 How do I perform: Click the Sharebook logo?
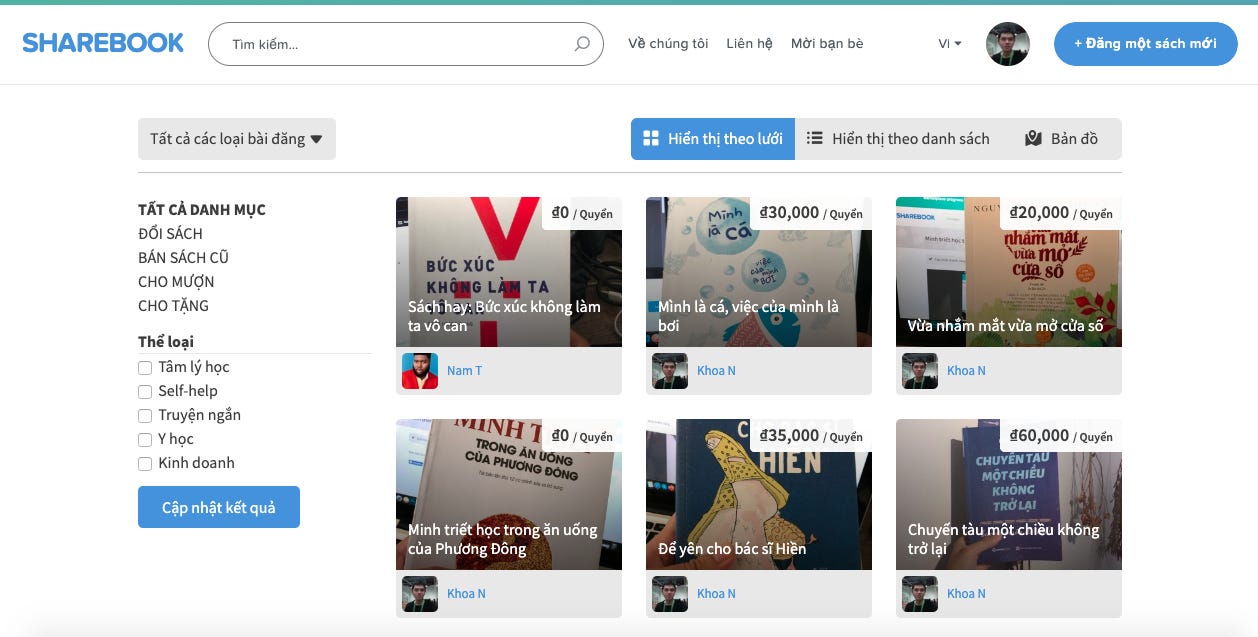click(102, 42)
